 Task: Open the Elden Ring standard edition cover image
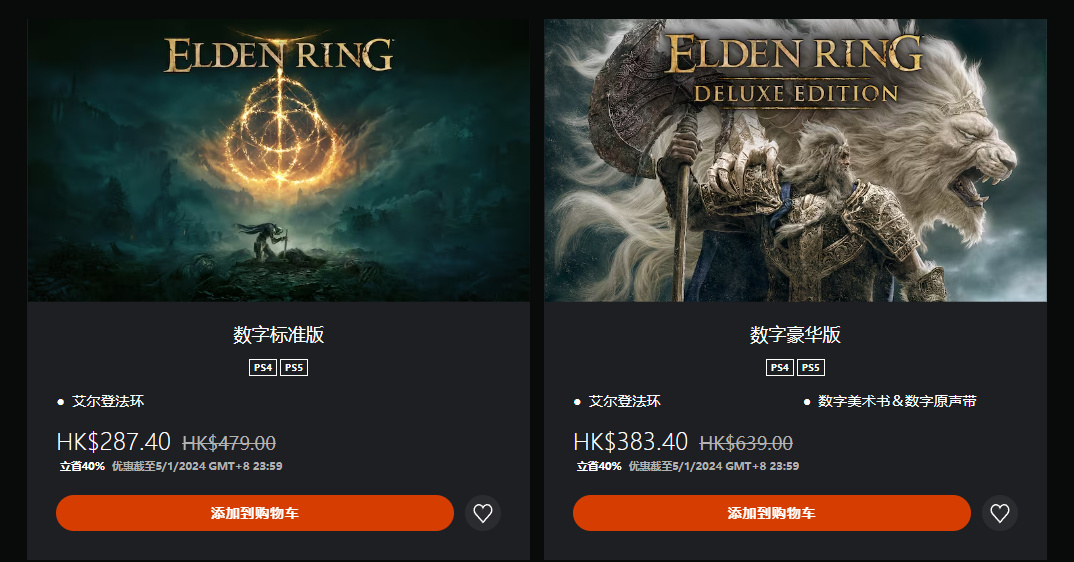pos(279,160)
